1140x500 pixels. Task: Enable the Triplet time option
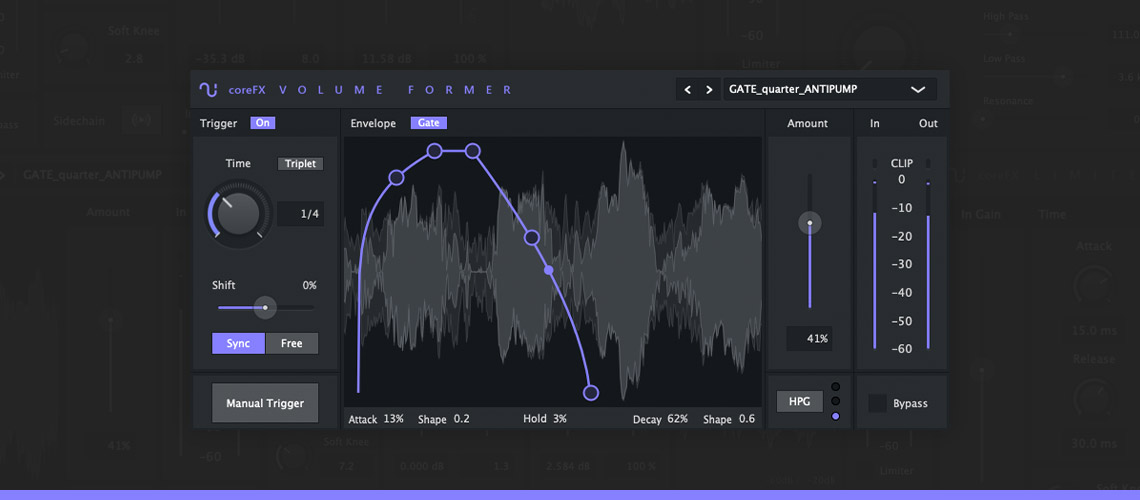pyautogui.click(x=300, y=164)
